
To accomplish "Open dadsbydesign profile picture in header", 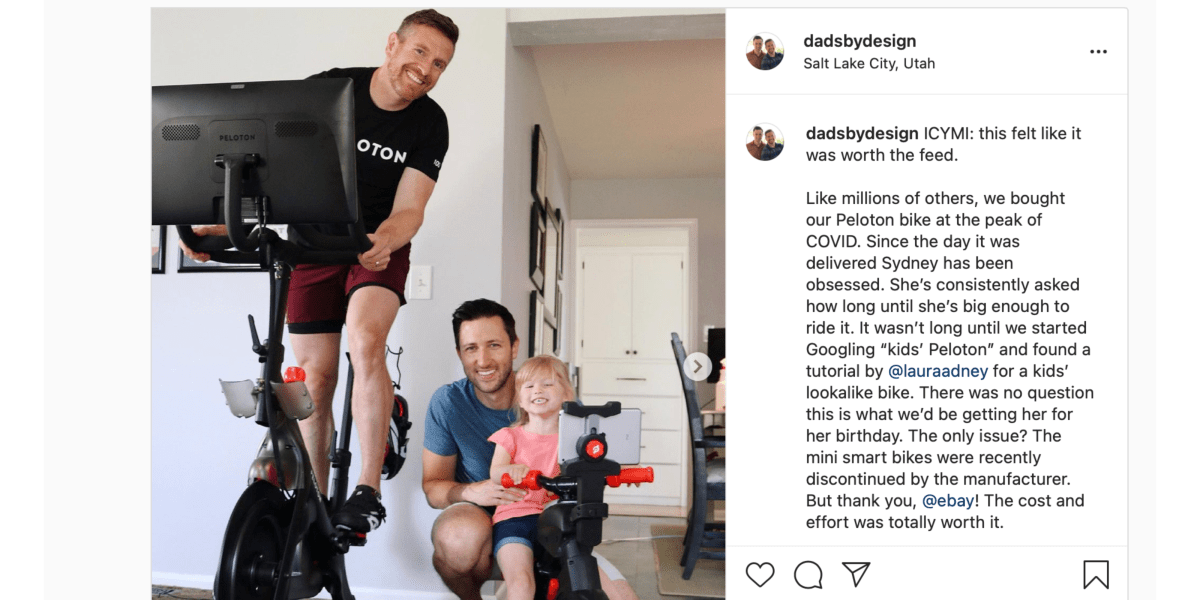I will (765, 51).
